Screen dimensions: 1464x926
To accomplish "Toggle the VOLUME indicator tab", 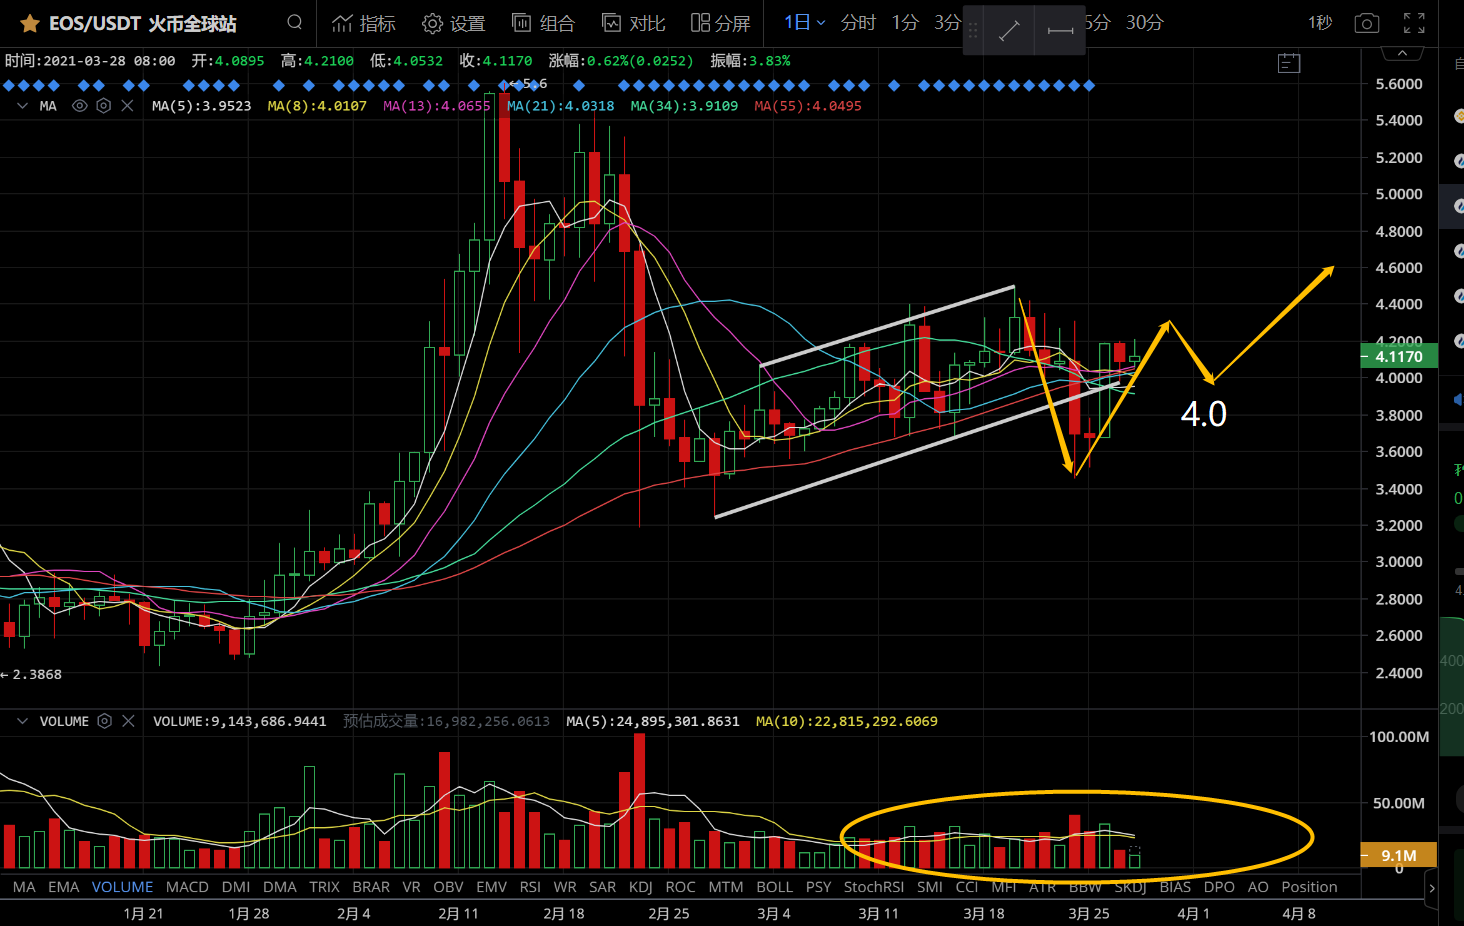I will click(x=122, y=887).
